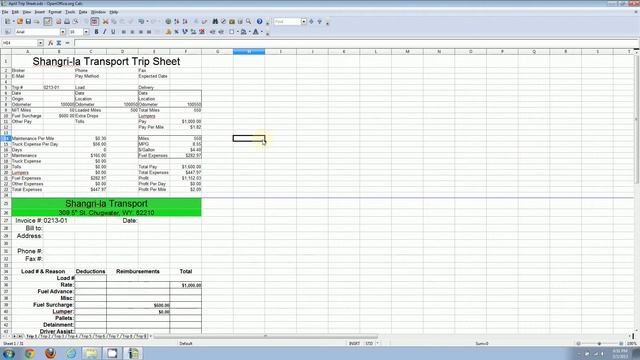The width and height of the screenshot is (640, 360).
Task: Switch to the Trip 2 sheet tab
Action: pyautogui.click(x=45, y=336)
